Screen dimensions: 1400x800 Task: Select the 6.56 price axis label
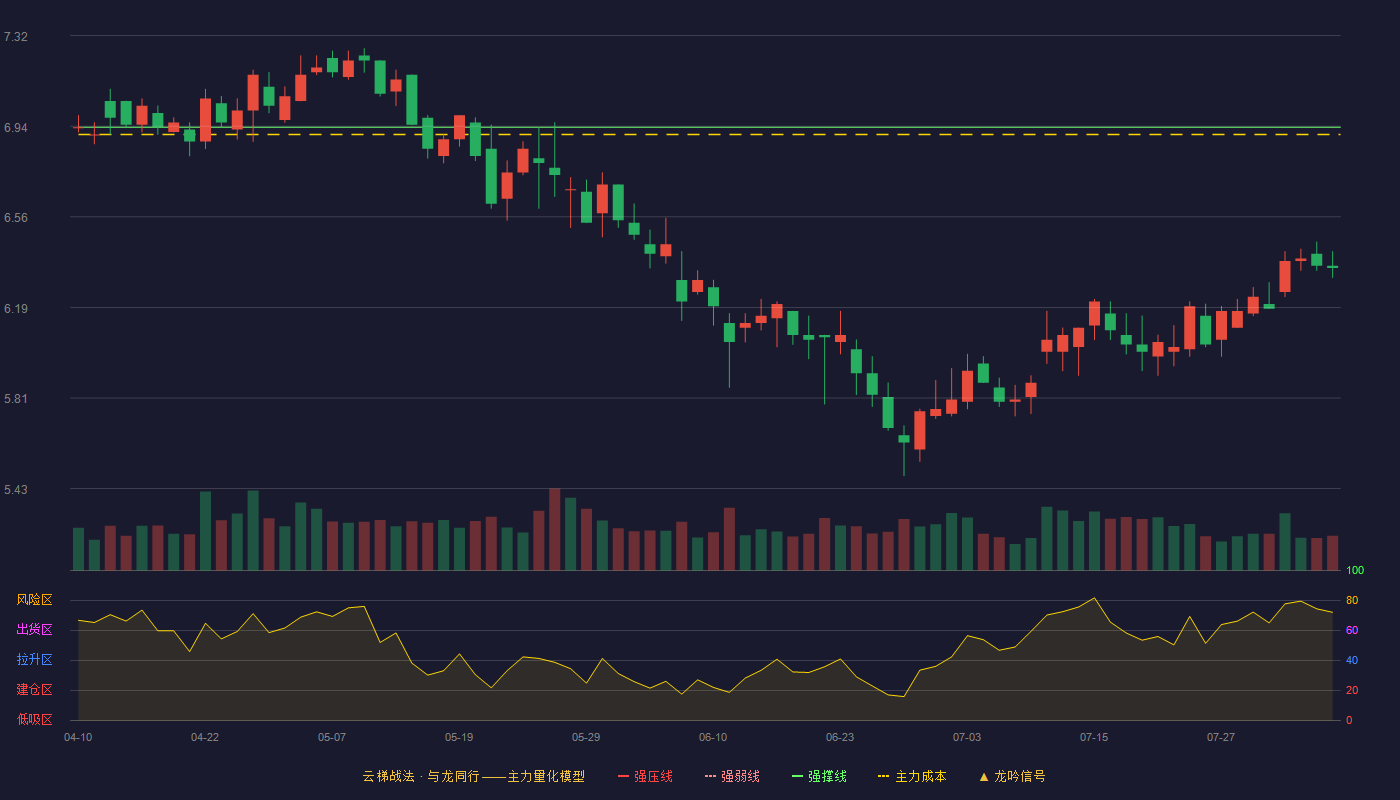[x=16, y=218]
